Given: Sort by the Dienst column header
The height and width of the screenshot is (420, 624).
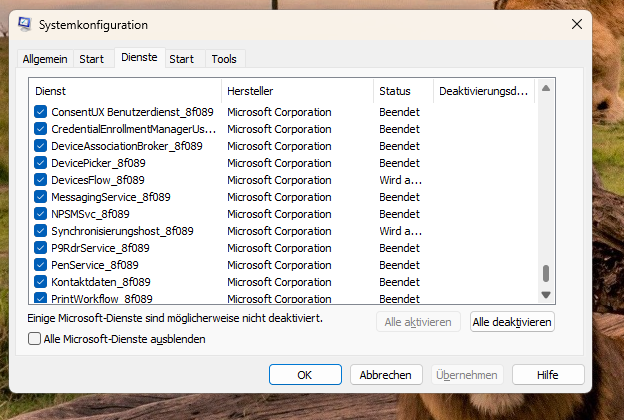Looking at the screenshot, I should click(x=125, y=91).
